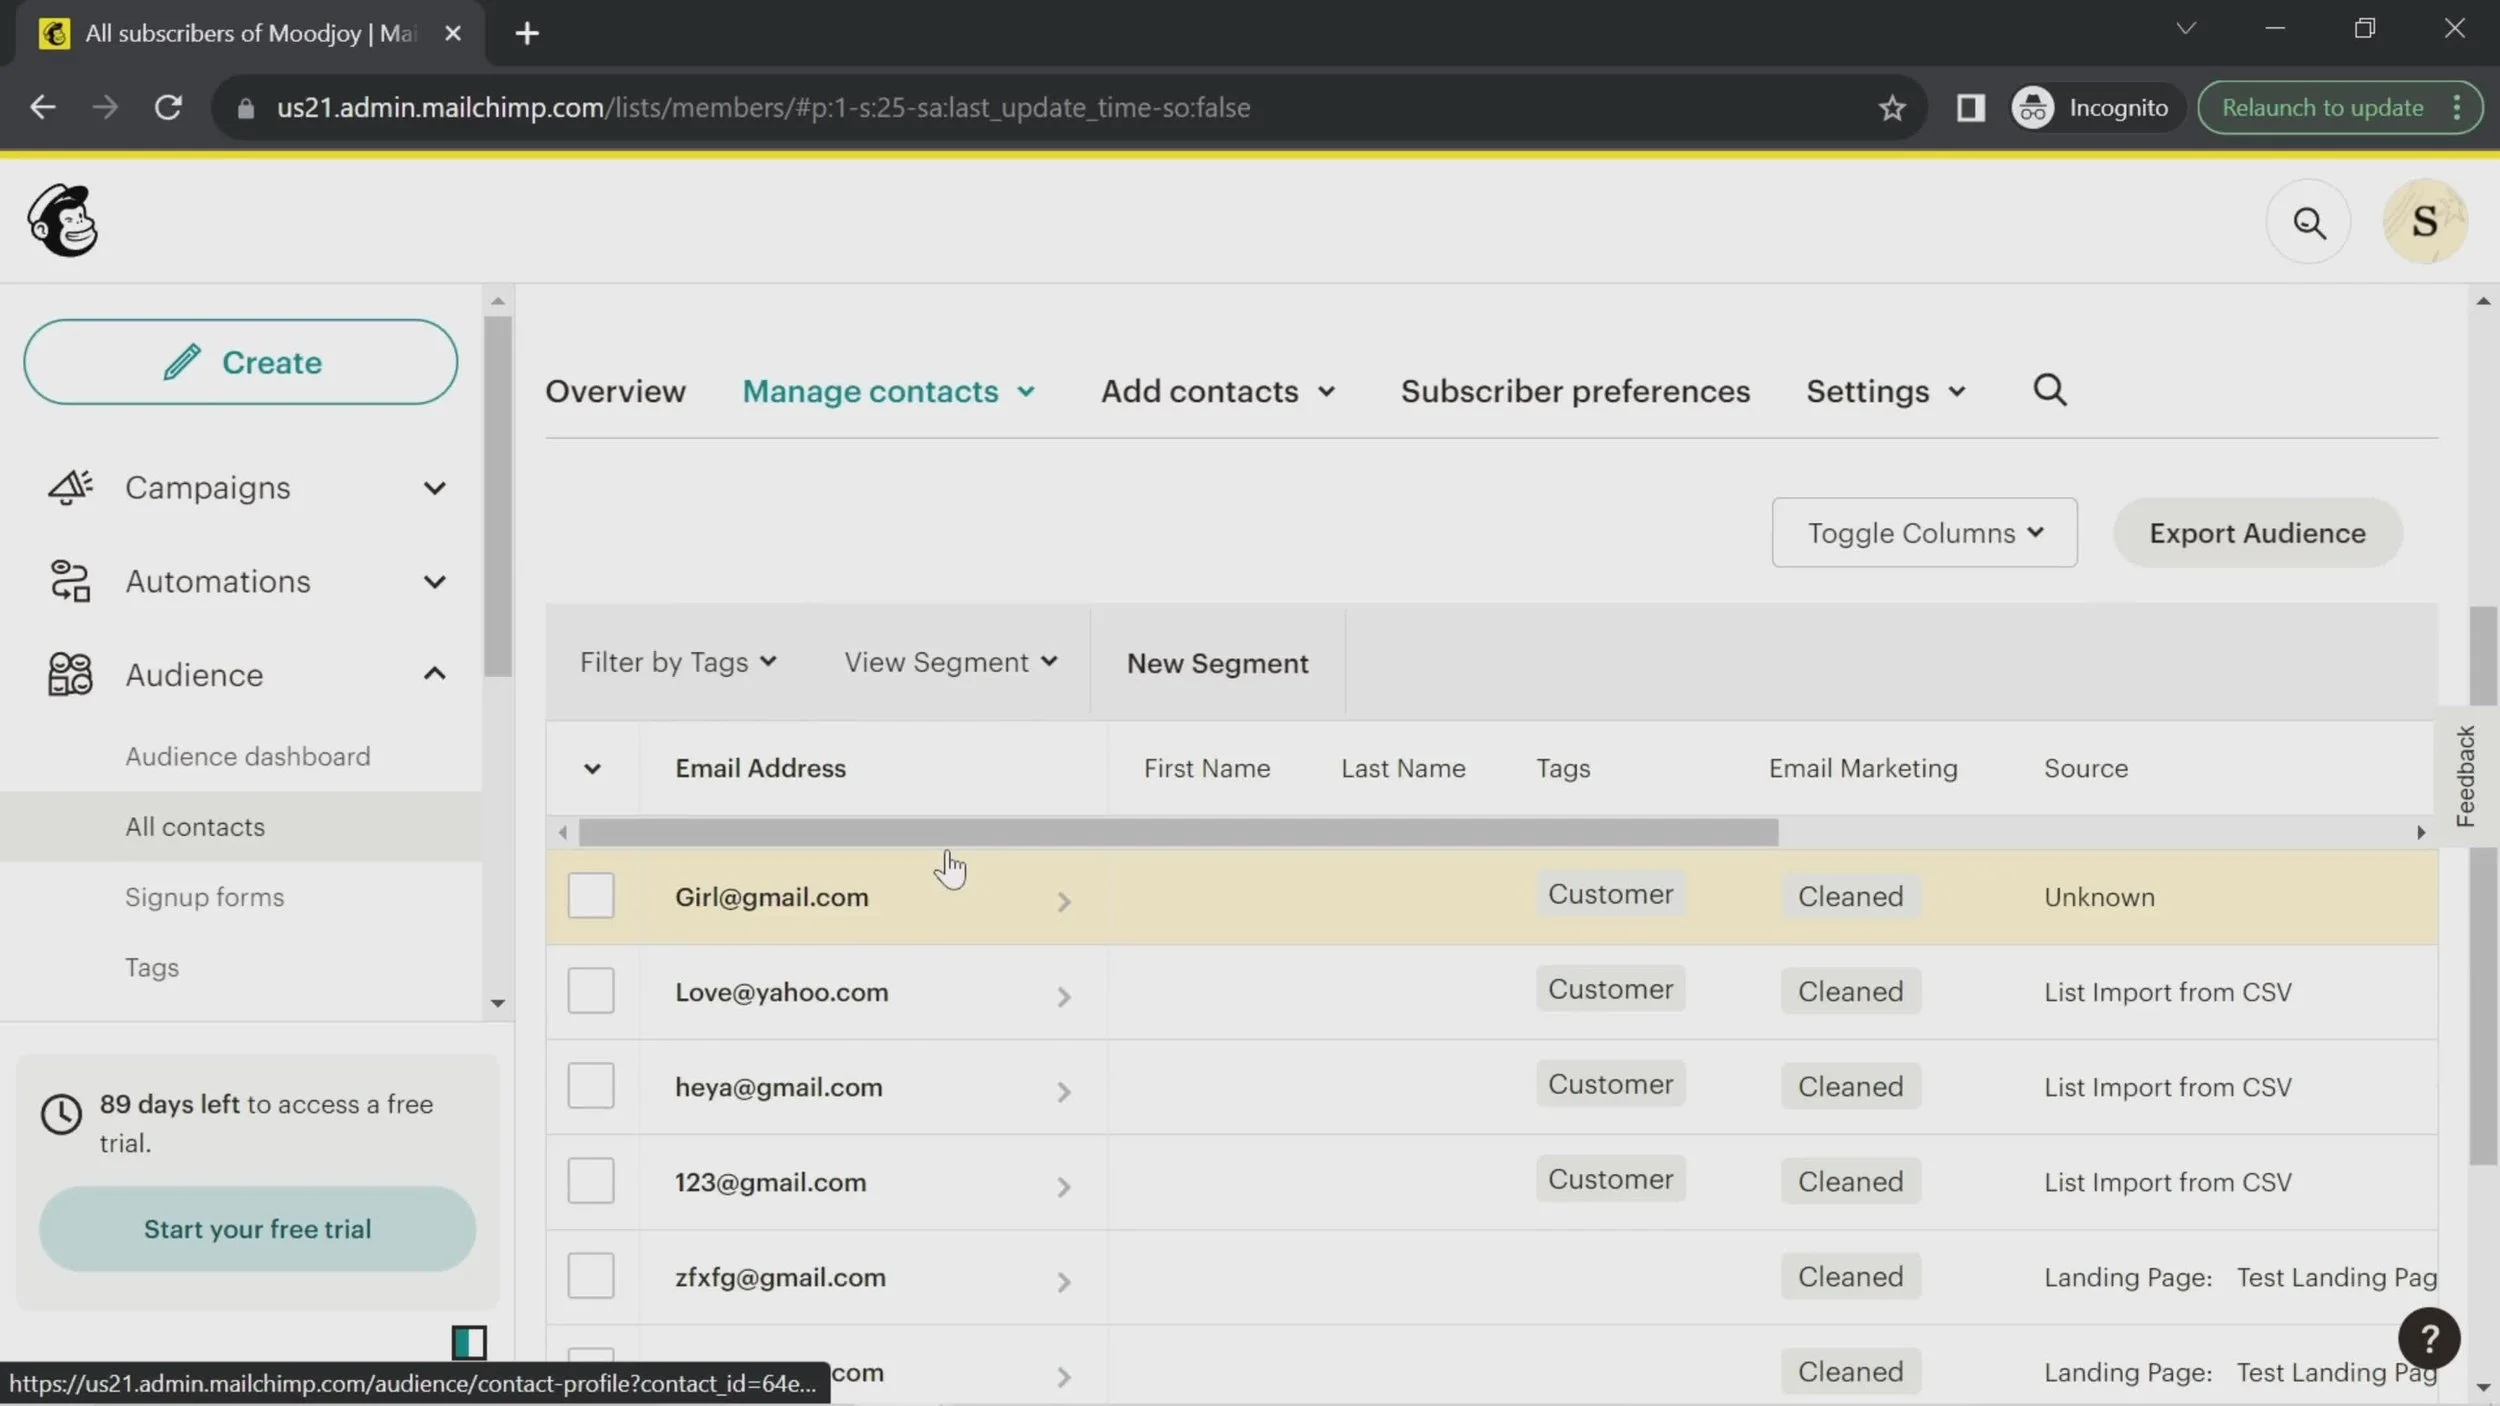
Task: Tick the checkbox next to heya@gmail.com
Action: pyautogui.click(x=590, y=1086)
